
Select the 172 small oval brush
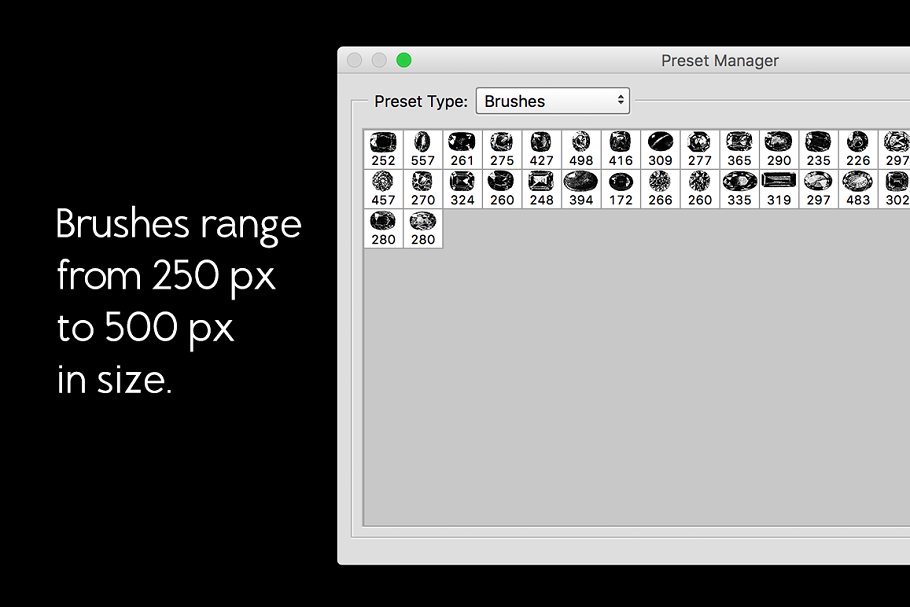coord(621,188)
